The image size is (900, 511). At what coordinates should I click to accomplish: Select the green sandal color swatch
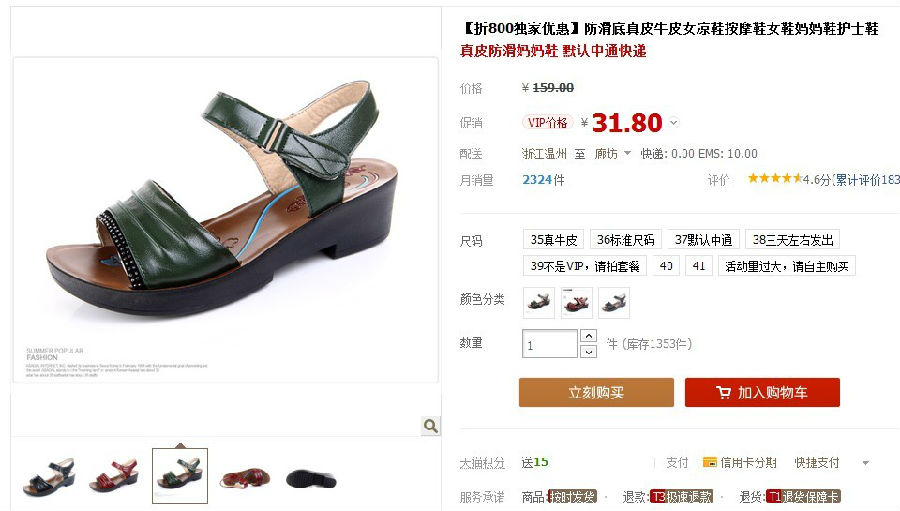click(x=539, y=303)
